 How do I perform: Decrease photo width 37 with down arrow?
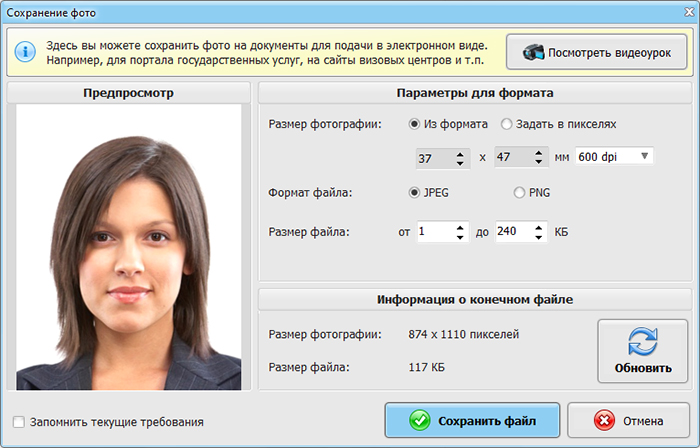[x=460, y=164]
